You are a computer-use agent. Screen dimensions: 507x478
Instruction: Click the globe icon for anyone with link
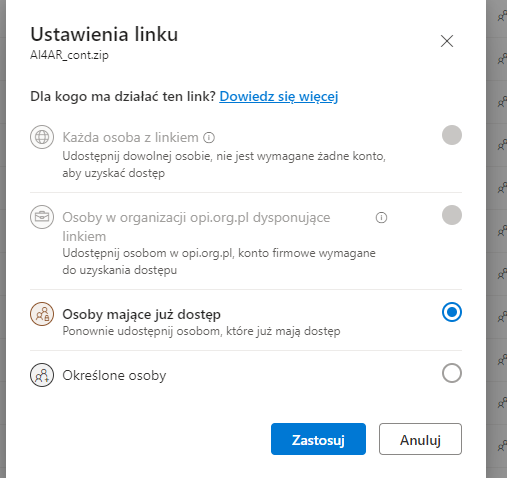42,137
